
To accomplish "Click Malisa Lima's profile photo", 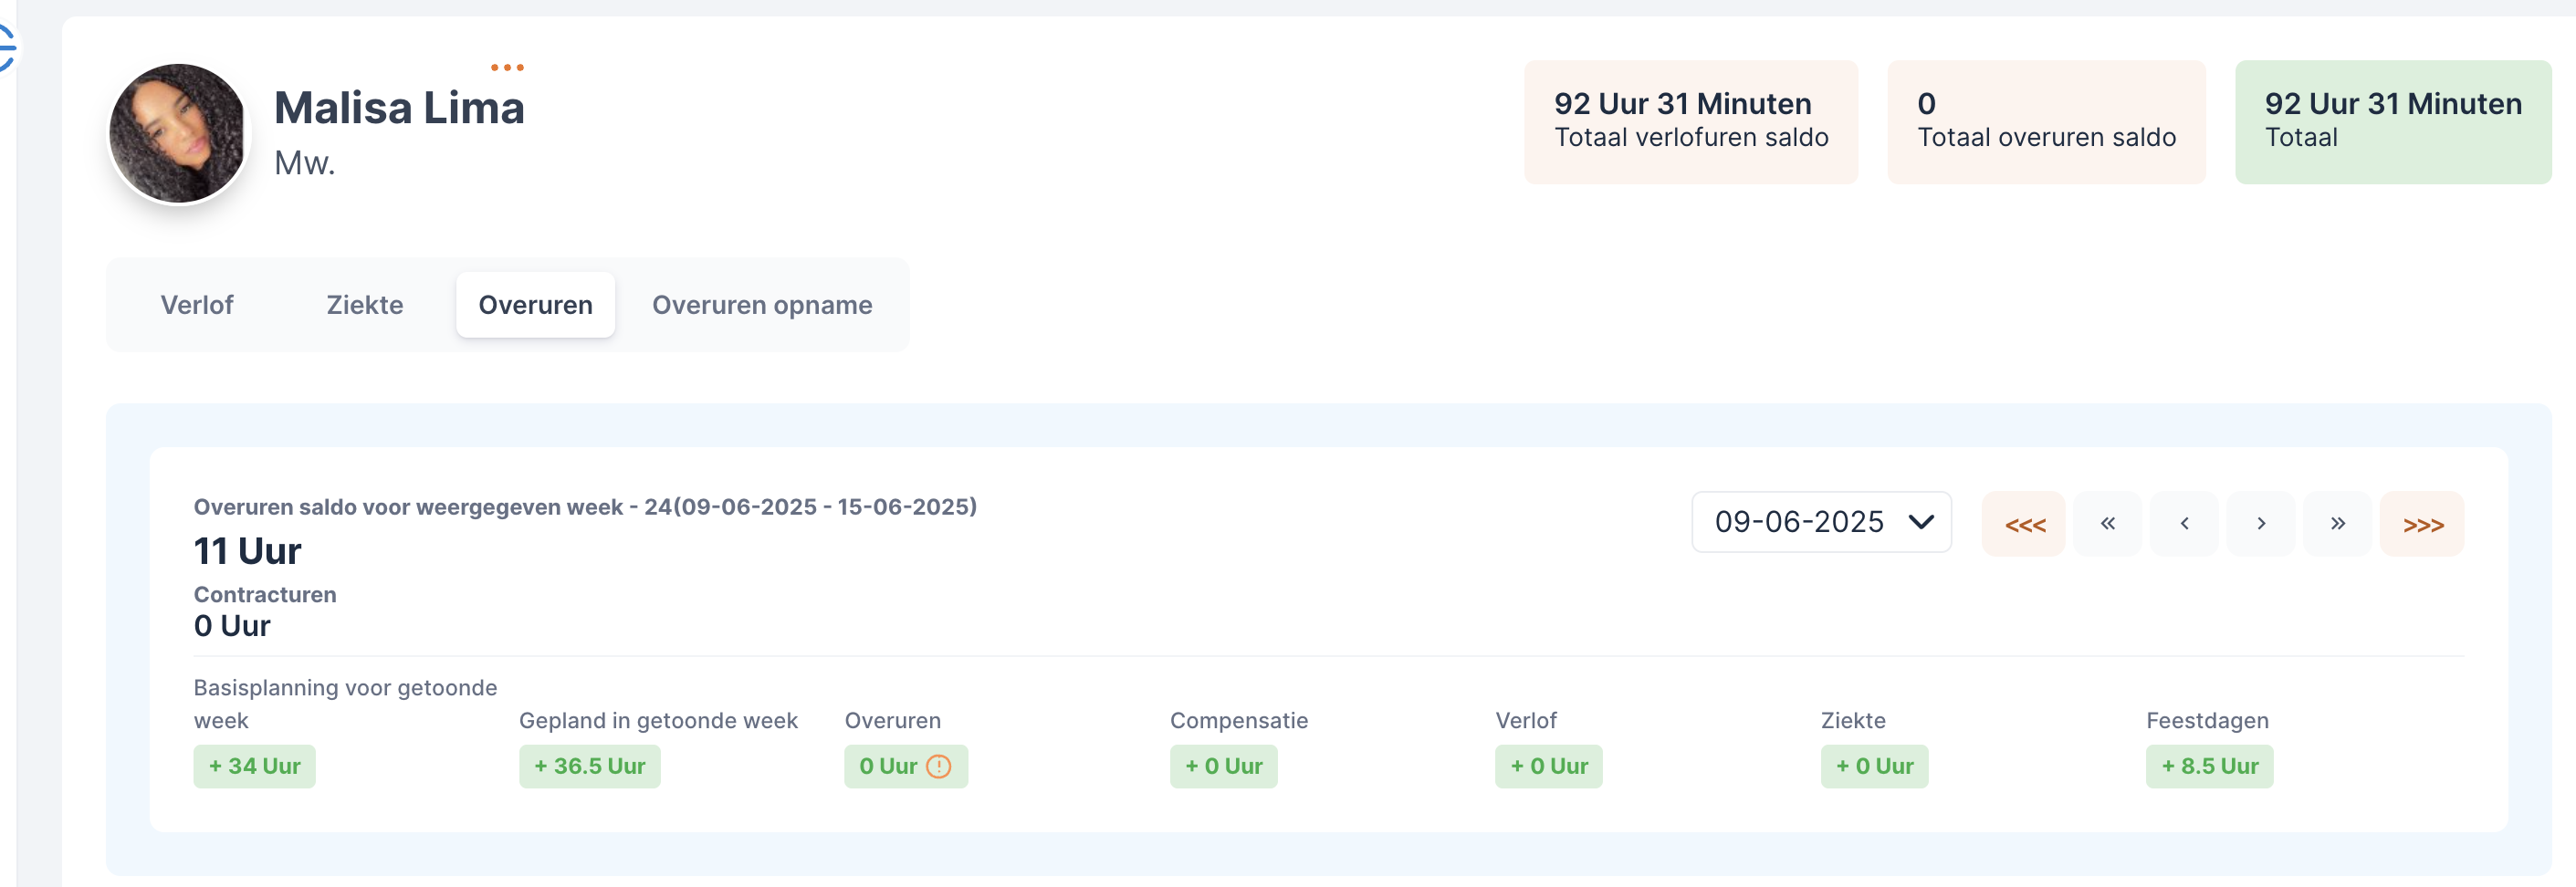I will pyautogui.click(x=178, y=134).
